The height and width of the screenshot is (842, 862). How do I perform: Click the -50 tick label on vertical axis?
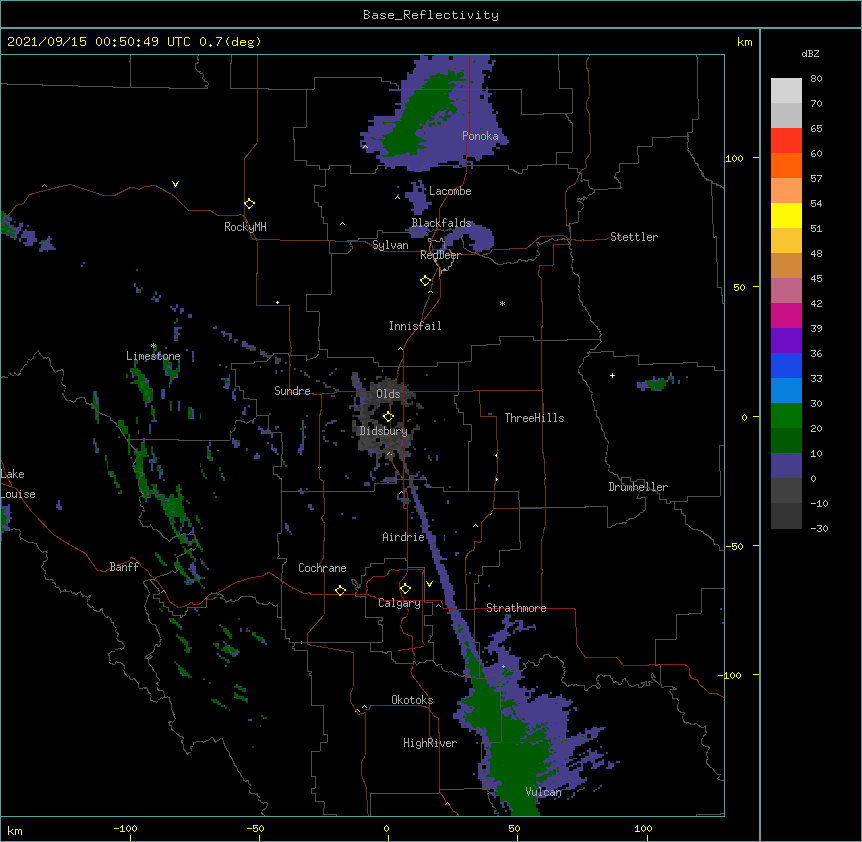(734, 546)
